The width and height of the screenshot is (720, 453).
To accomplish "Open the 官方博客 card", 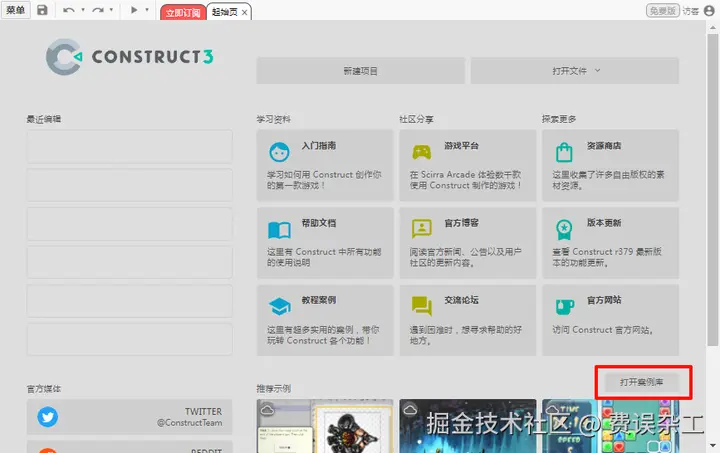I will [x=467, y=243].
